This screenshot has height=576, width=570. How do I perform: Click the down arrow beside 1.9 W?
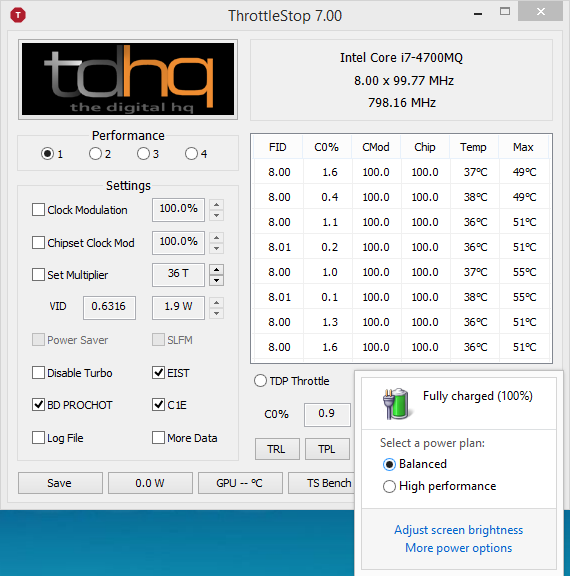217,313
